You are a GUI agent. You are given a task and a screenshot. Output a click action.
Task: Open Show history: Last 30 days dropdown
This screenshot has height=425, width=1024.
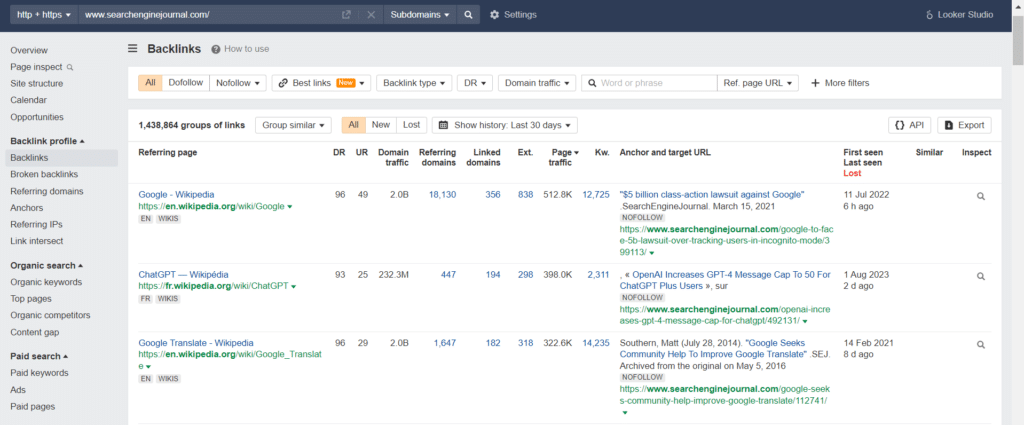click(x=505, y=125)
